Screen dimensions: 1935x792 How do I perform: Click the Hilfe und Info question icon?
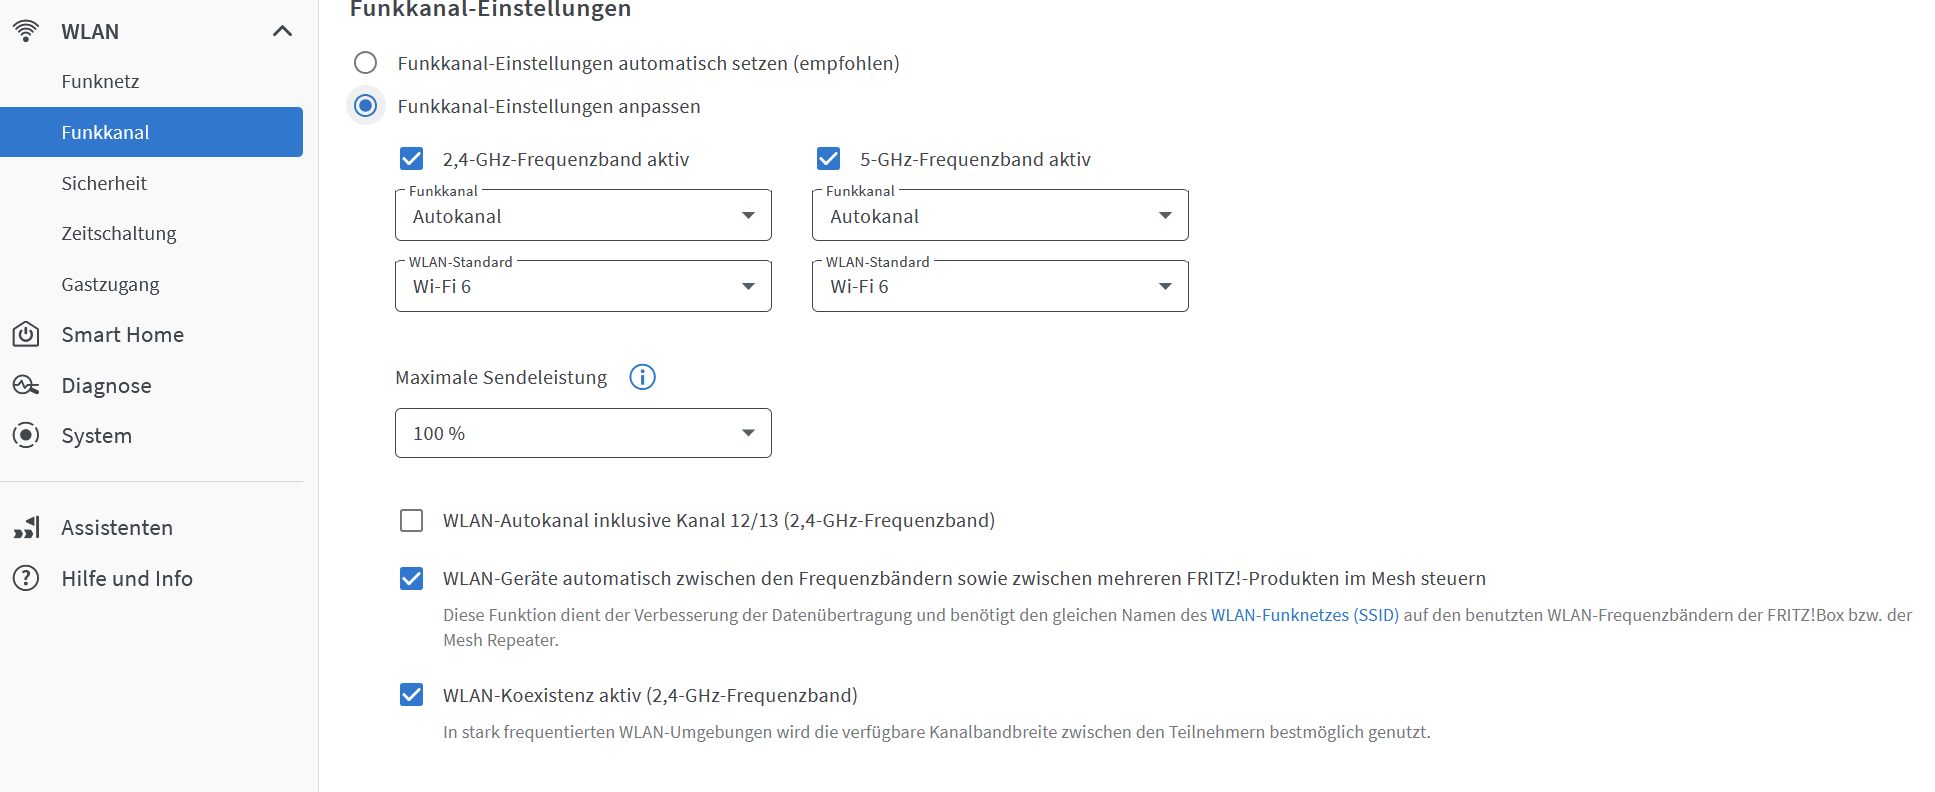(26, 578)
